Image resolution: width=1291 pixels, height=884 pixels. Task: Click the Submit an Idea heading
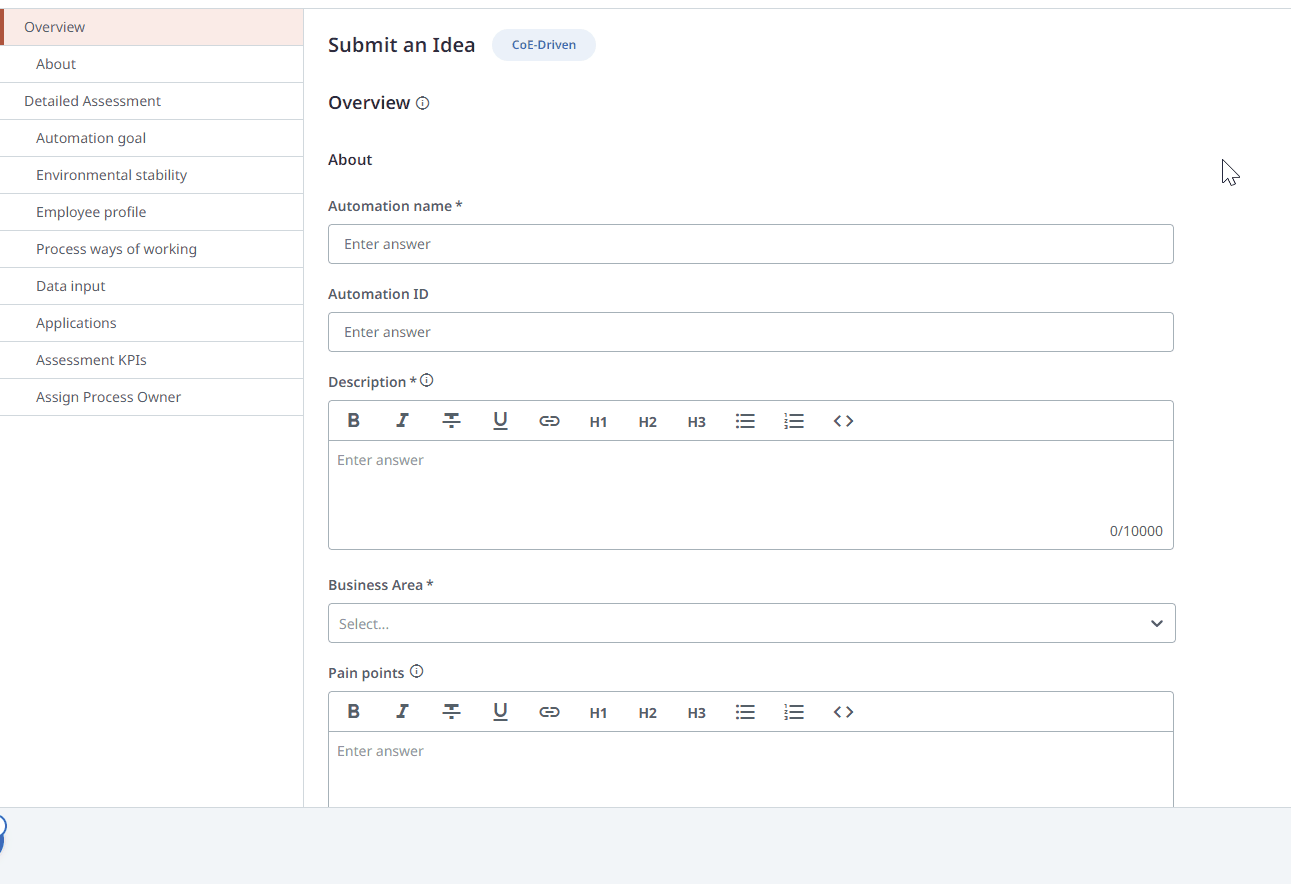pos(402,45)
